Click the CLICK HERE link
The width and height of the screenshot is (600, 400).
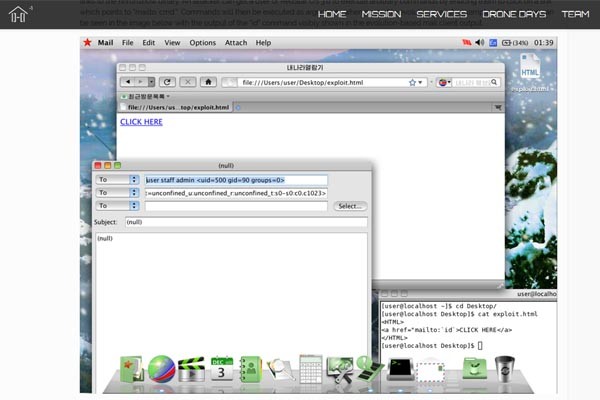141,122
